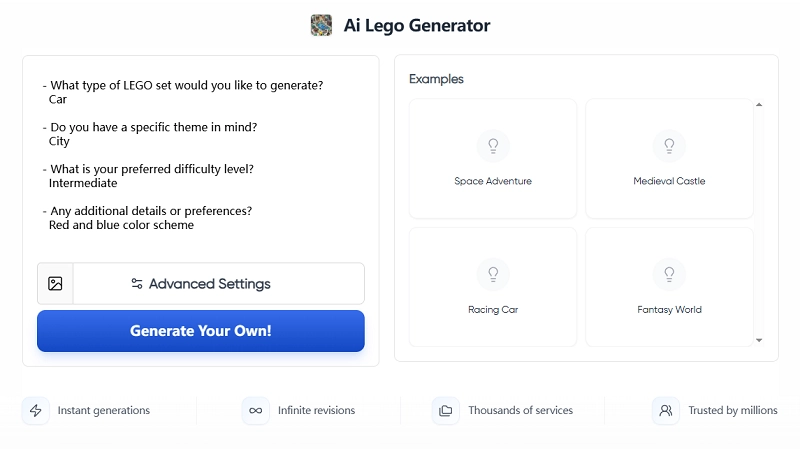Click the examples scrollbar up arrow

(x=759, y=105)
